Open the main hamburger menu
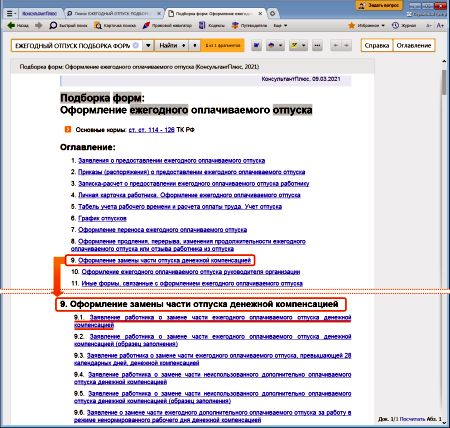Screen dimensions: 450x428 (10, 14)
